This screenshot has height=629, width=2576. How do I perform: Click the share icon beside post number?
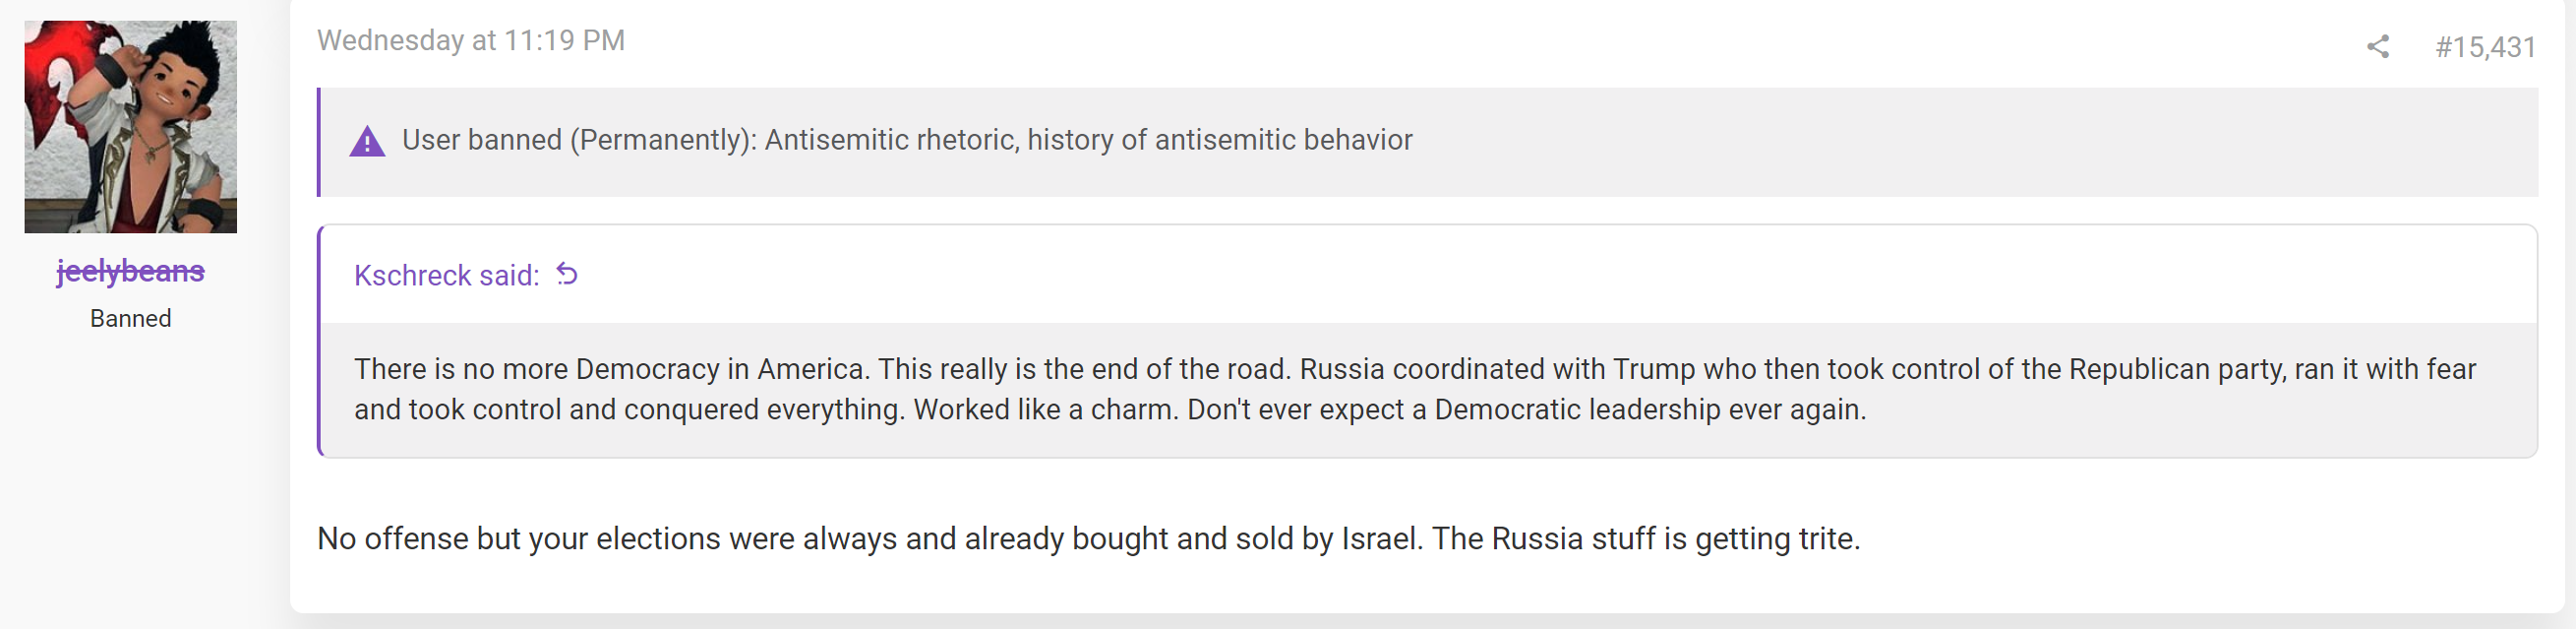(x=2378, y=47)
